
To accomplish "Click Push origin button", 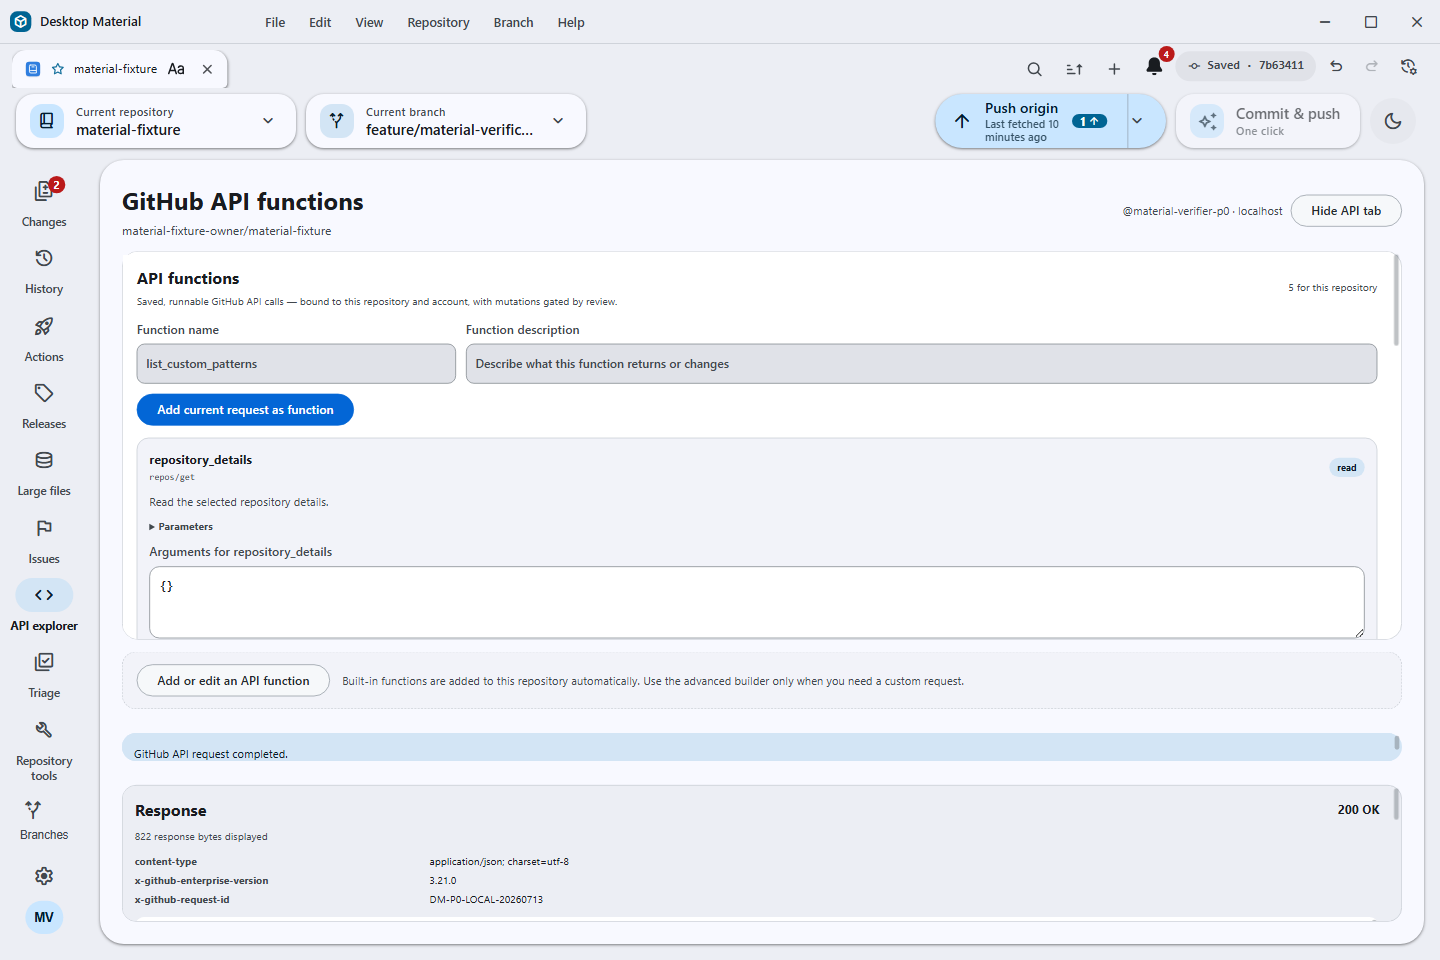I will [1032, 121].
